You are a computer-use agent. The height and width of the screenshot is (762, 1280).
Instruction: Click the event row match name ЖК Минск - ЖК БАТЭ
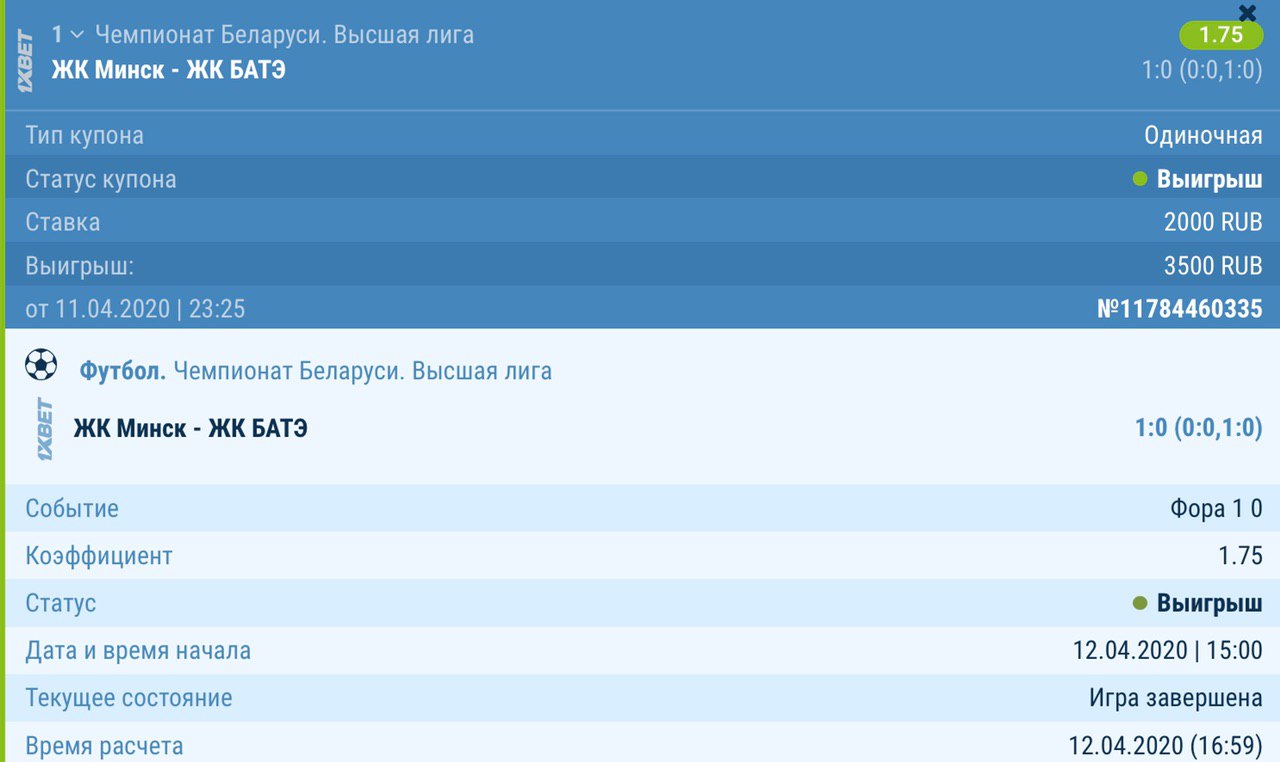pos(190,429)
